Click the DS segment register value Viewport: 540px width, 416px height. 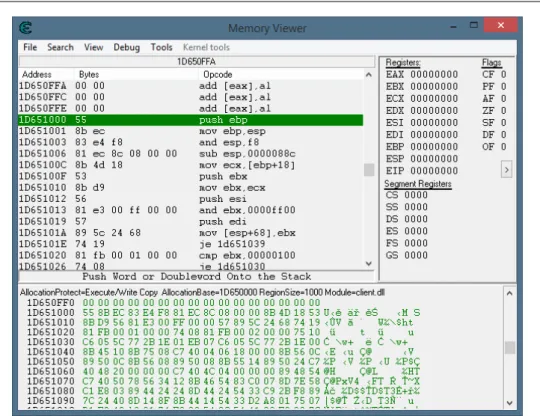[x=416, y=219]
